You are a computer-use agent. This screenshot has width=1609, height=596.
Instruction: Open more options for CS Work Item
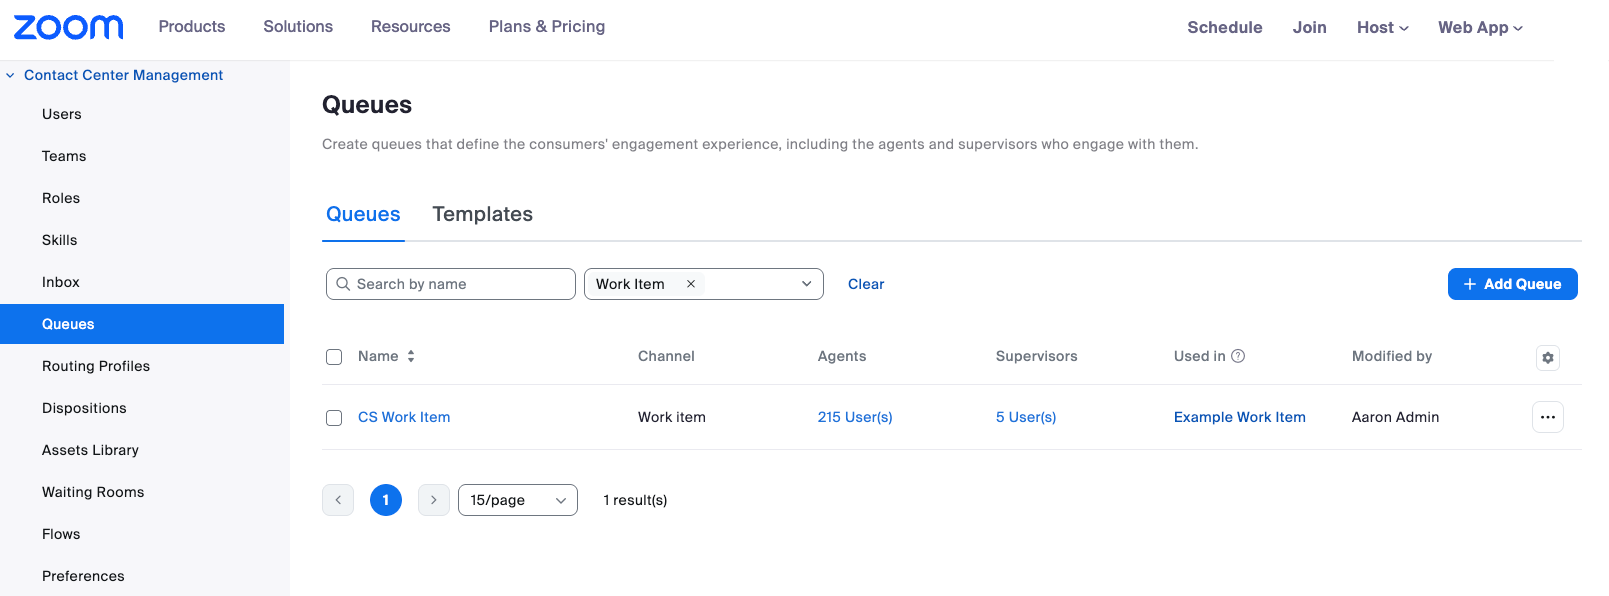tap(1547, 417)
